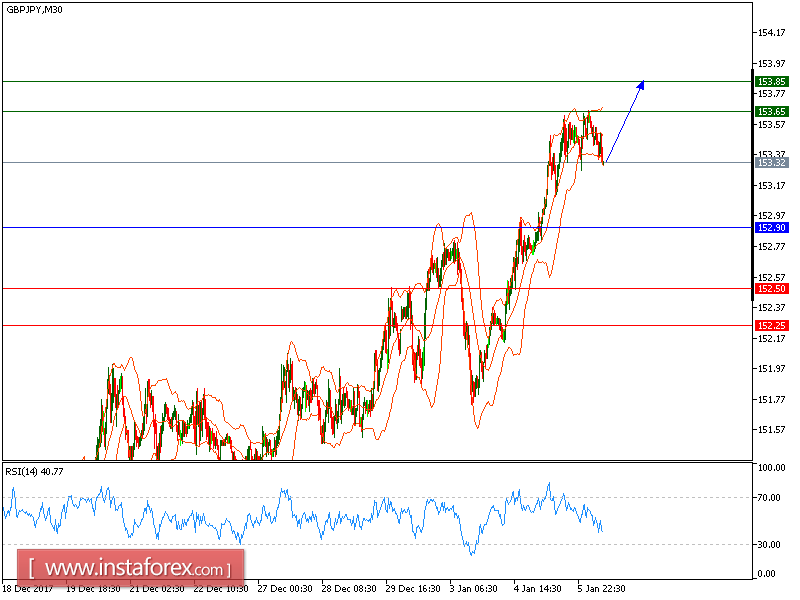Image resolution: width=800 pixels, height=600 pixels.
Task: Click the blue 152.90 price label
Action: pyautogui.click(x=770, y=229)
